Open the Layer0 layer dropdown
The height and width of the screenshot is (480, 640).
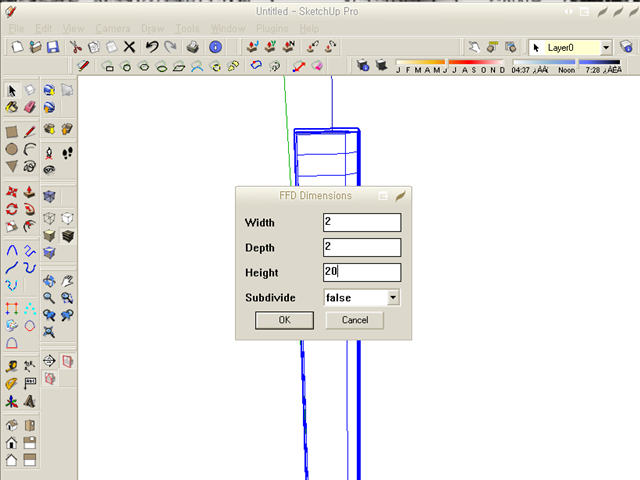pos(606,48)
